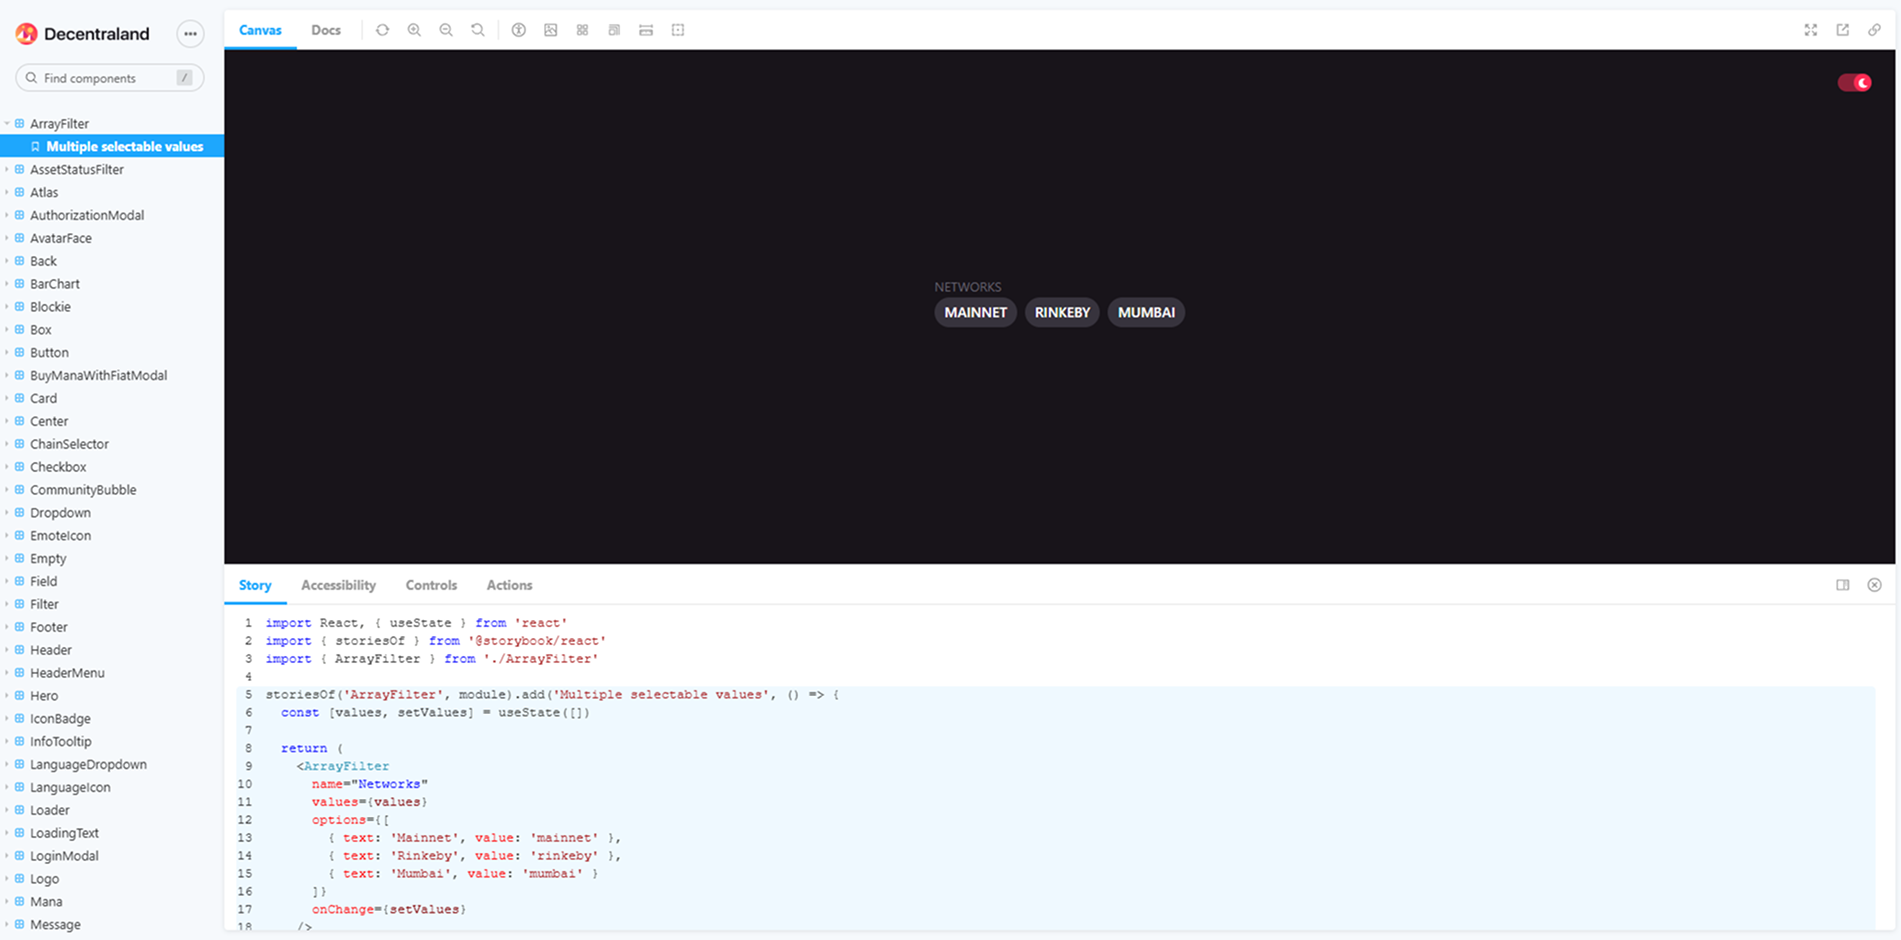Open the InfoTooltip component
1901x940 pixels.
click(x=60, y=742)
